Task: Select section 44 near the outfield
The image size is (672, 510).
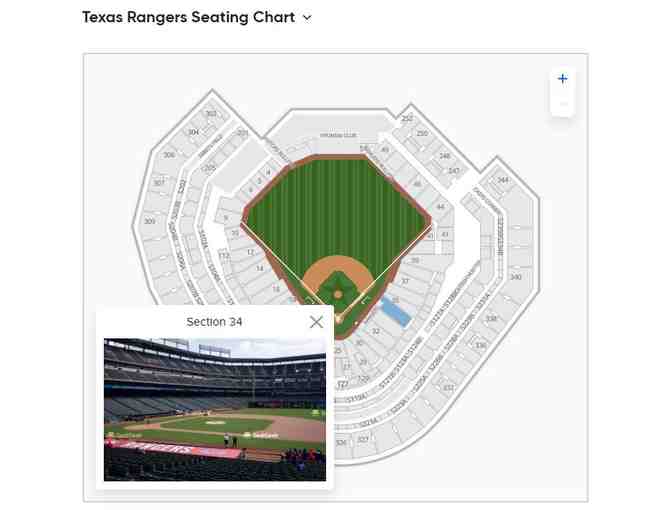Action: coord(440,207)
